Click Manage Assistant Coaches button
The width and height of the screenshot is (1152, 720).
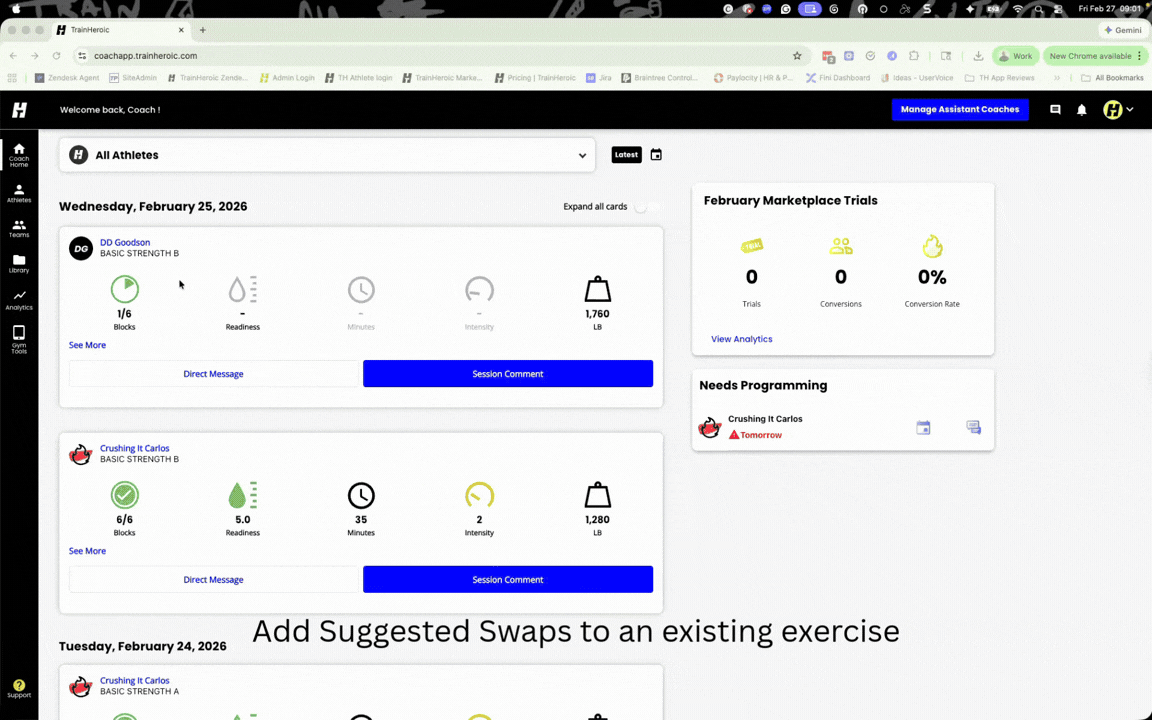coord(960,109)
